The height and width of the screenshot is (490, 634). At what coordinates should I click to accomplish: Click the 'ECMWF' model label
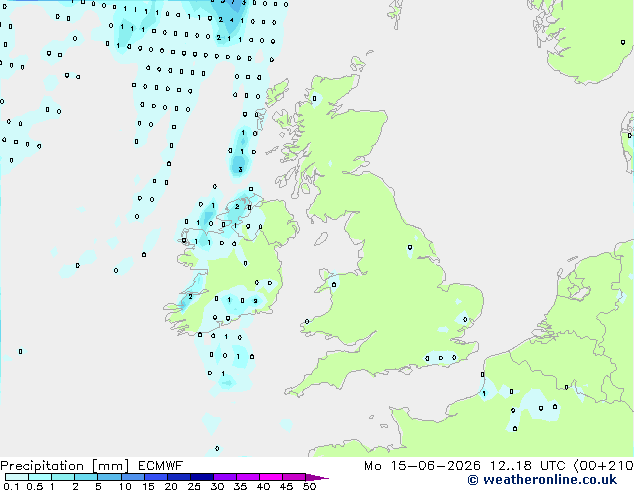tap(161, 466)
